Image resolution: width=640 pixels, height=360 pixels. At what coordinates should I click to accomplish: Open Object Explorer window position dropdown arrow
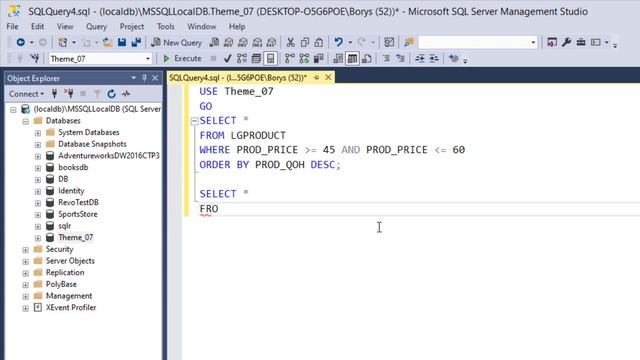click(133, 78)
